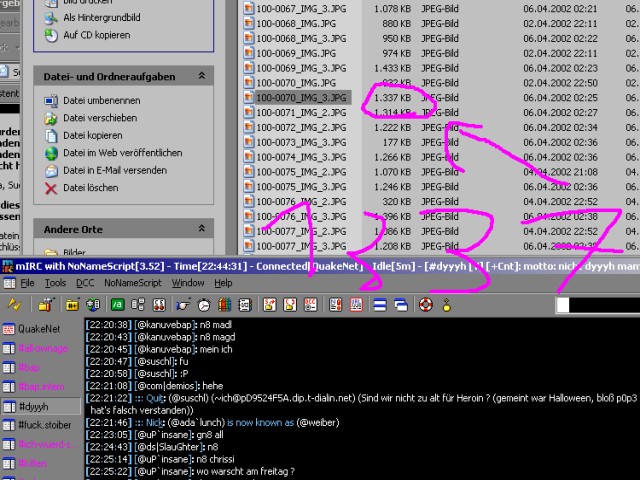Switch to the #fuck.stoiber channel

[45, 425]
